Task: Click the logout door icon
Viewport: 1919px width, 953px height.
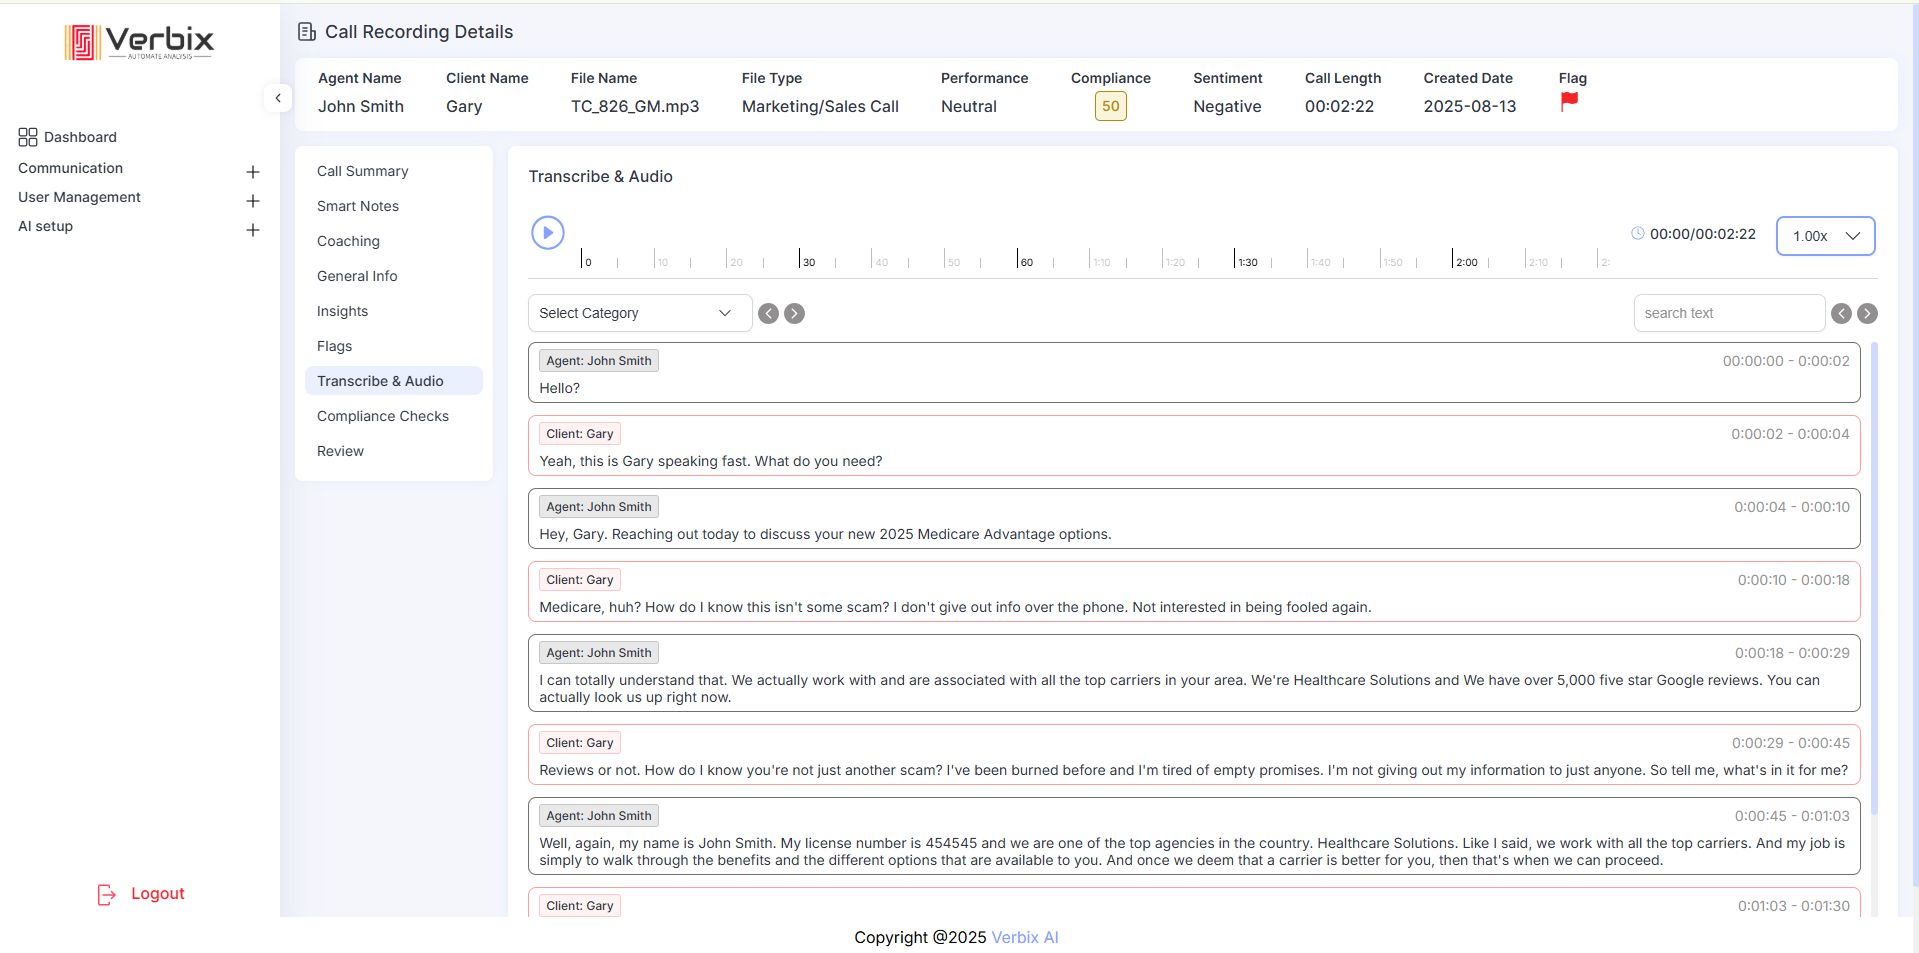Action: 106,894
